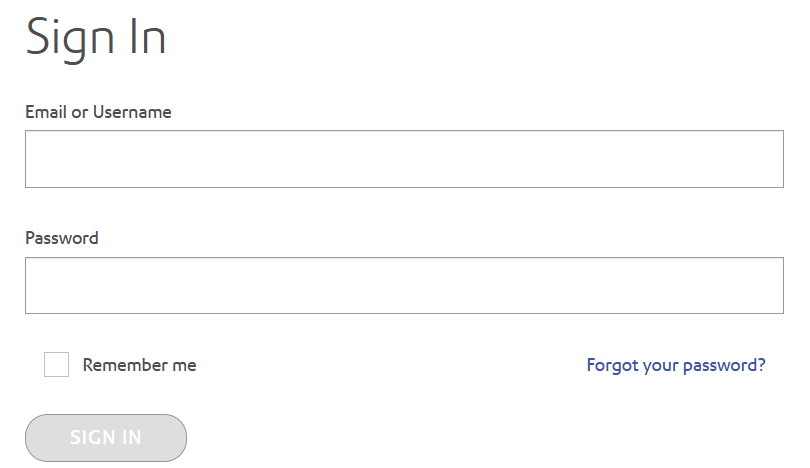Click inside the first text box on the form
The image size is (810, 468).
pos(404,159)
